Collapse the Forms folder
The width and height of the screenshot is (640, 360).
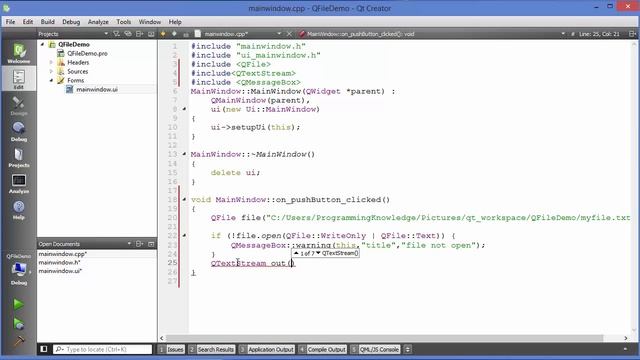(x=51, y=80)
